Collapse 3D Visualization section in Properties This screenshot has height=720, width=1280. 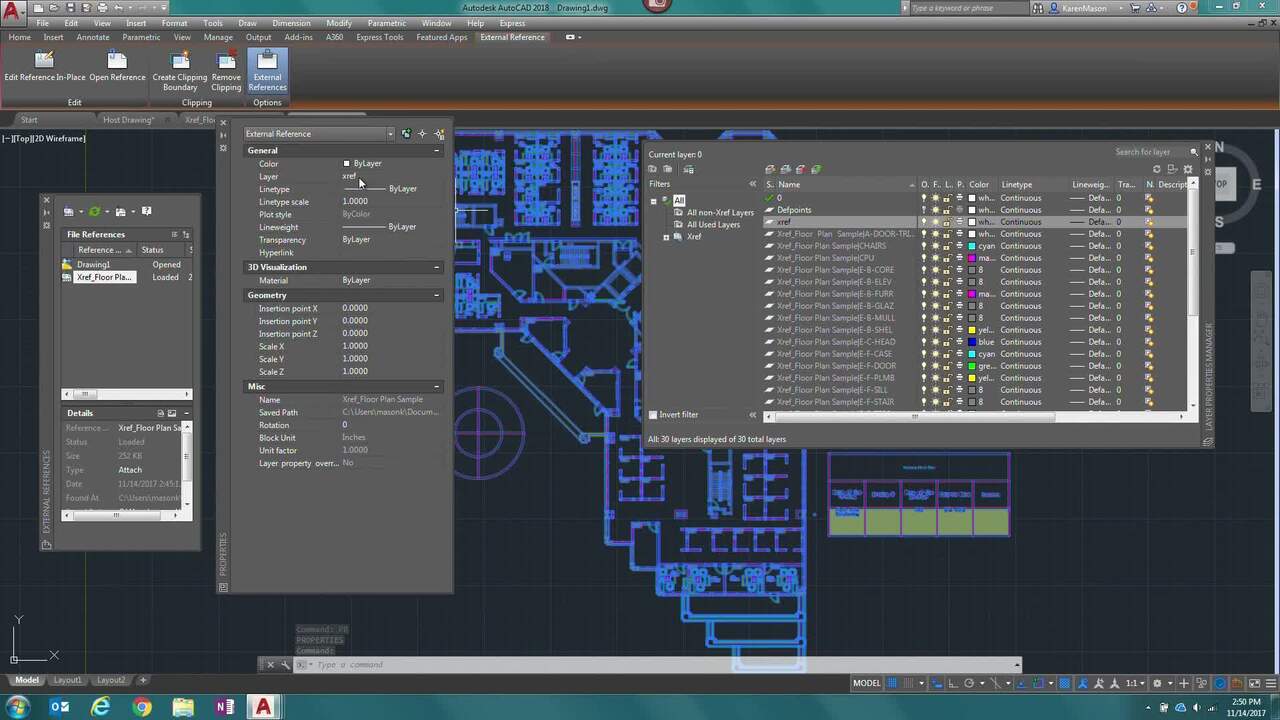pyautogui.click(x=437, y=267)
